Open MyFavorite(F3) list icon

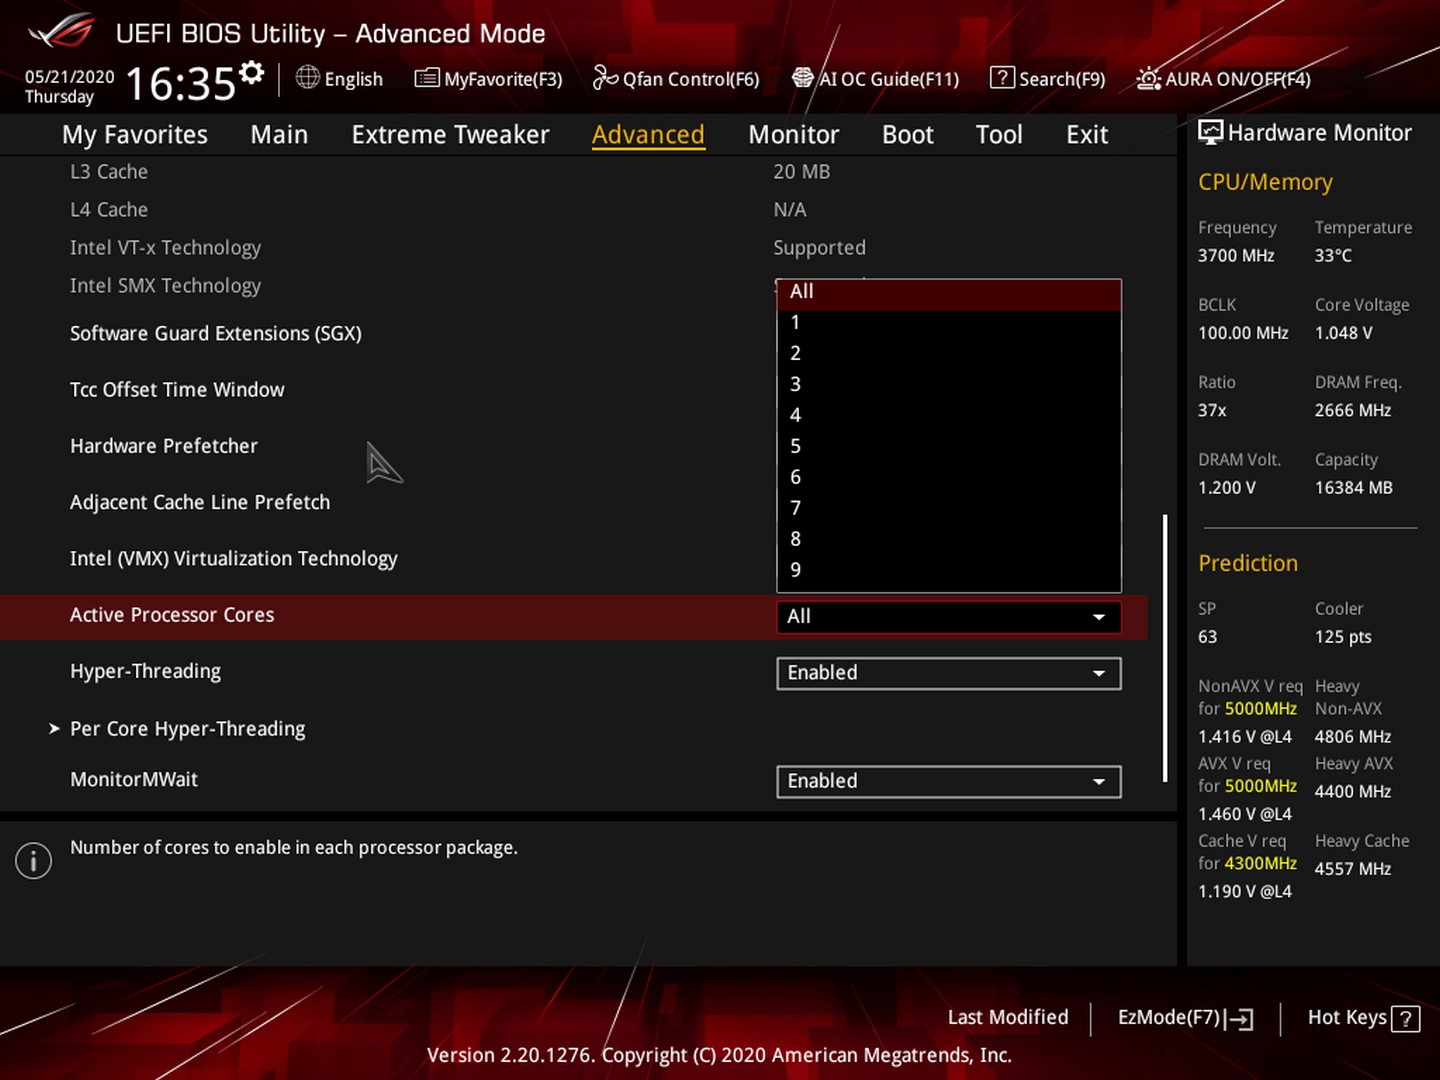(x=427, y=78)
